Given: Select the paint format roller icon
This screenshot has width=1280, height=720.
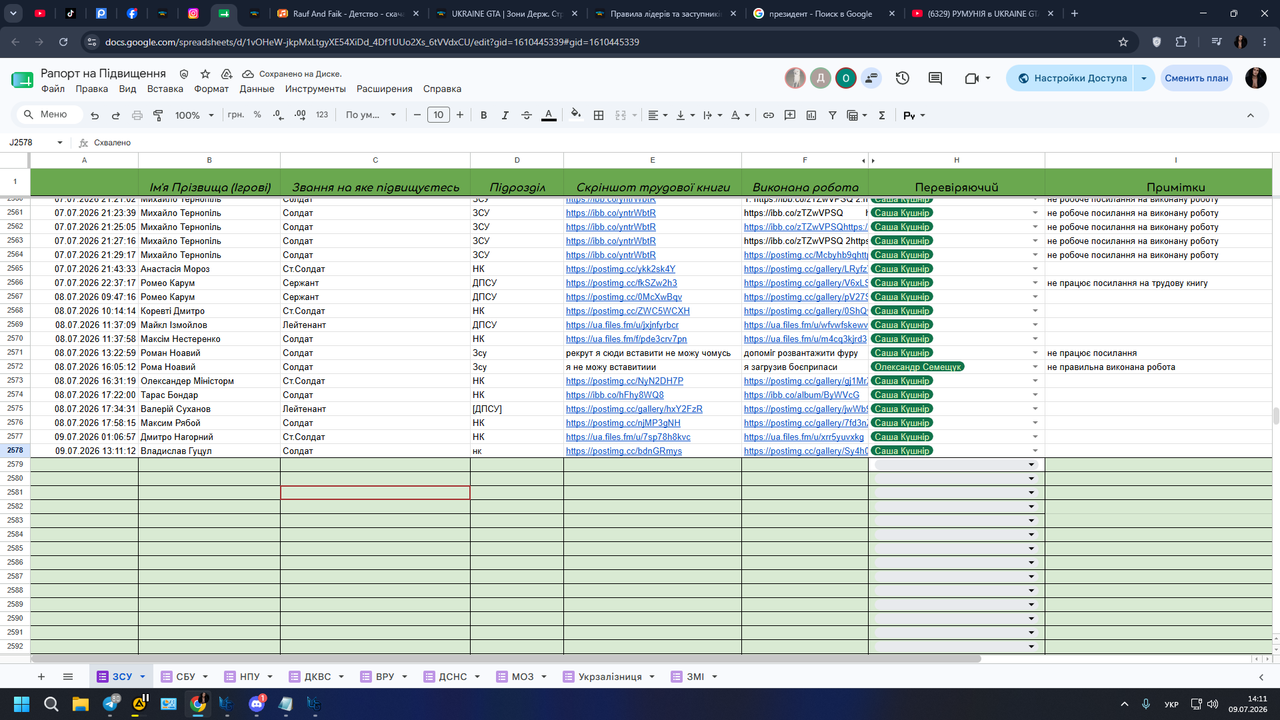Looking at the screenshot, I should click(x=158, y=115).
